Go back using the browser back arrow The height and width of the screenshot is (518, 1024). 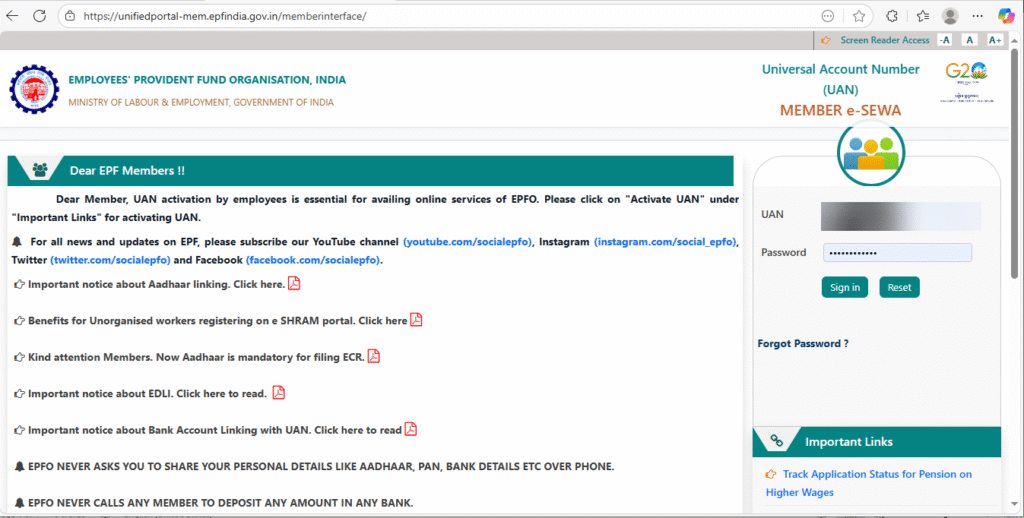[12, 16]
